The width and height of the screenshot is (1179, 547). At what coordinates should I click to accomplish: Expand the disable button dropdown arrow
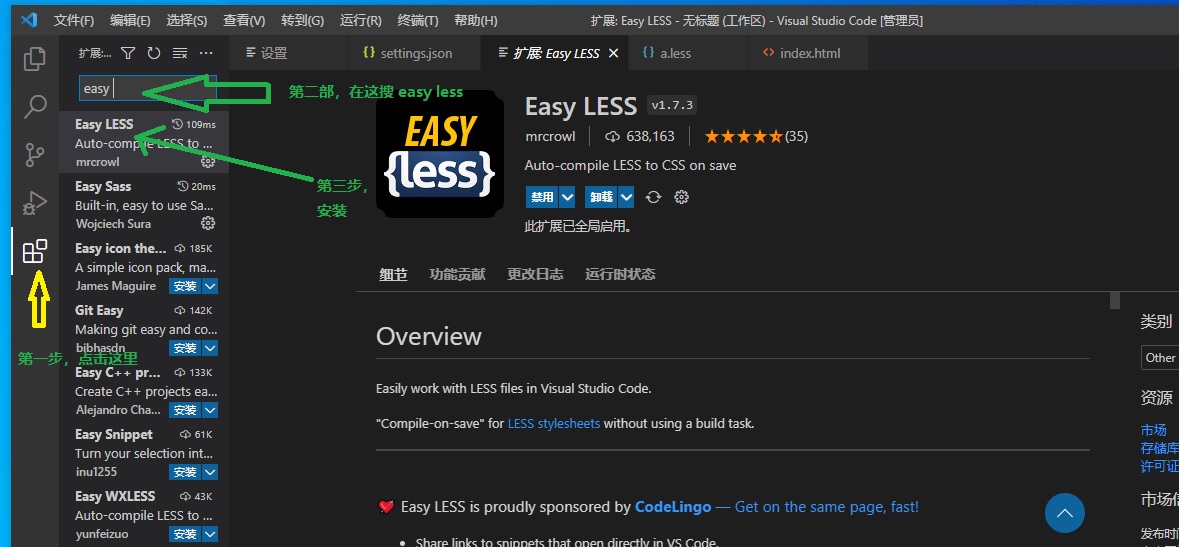coord(568,197)
